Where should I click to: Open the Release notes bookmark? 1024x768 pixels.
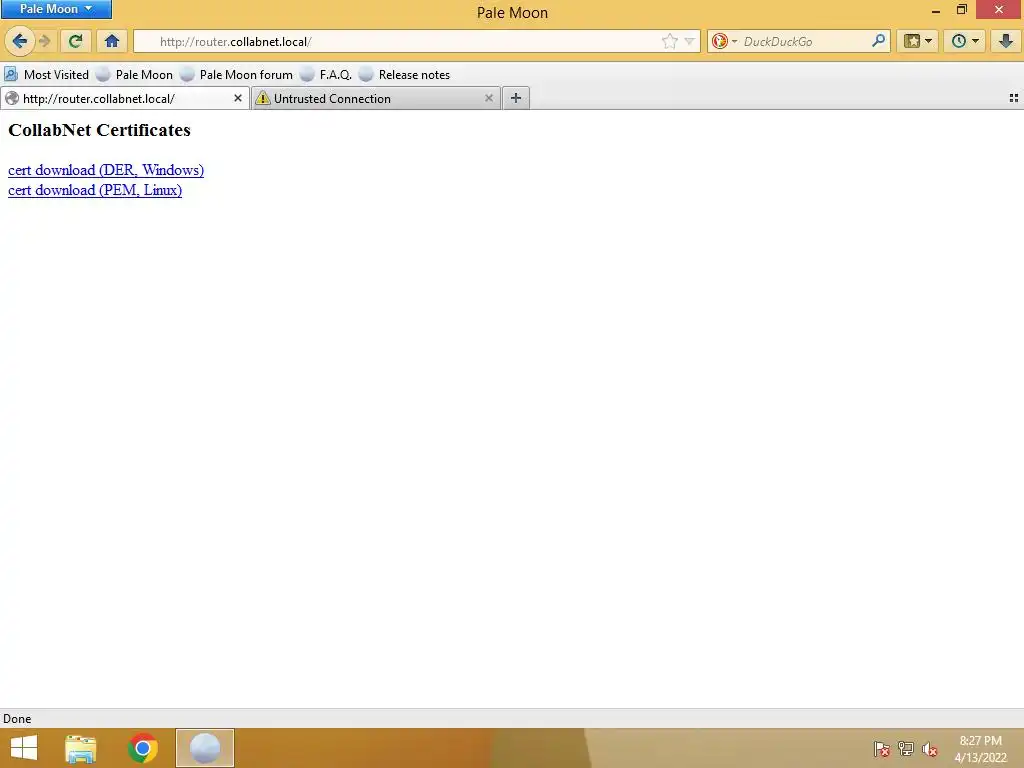point(405,74)
